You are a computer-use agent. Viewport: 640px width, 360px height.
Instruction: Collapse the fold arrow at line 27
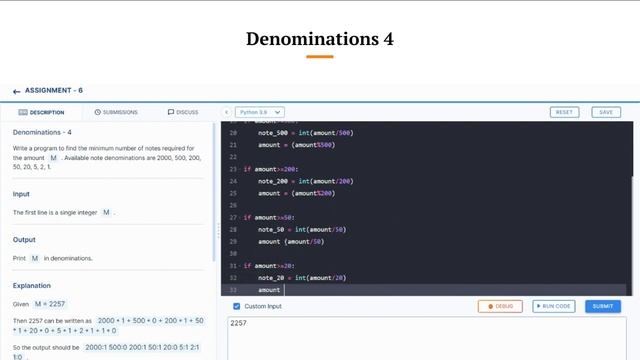point(239,218)
